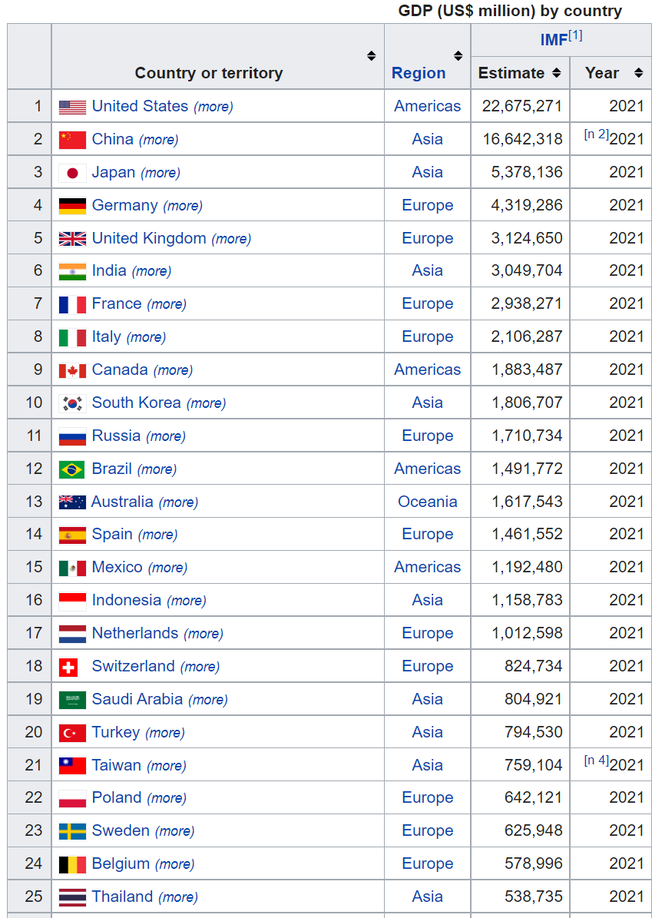The height and width of the screenshot is (918, 652).
Task: Click the Germany flag icon
Action: coord(73,205)
